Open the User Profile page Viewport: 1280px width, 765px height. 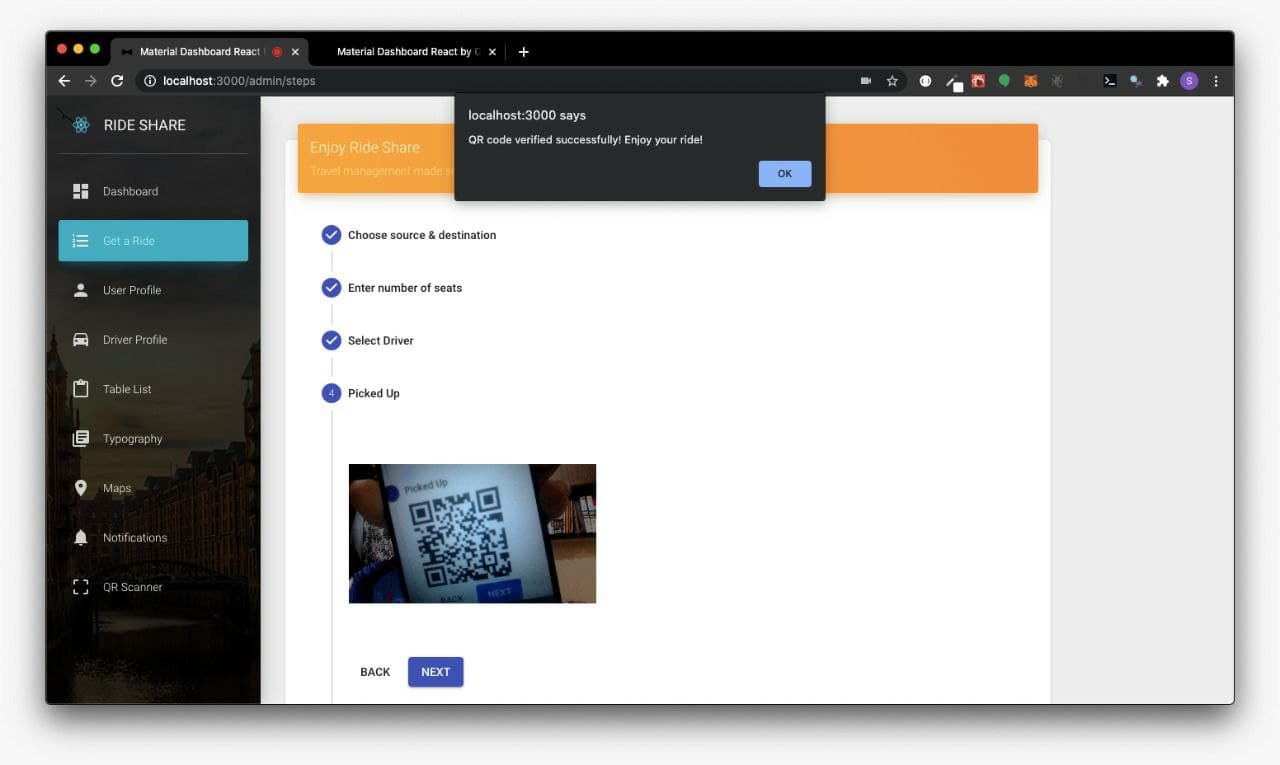(153, 290)
